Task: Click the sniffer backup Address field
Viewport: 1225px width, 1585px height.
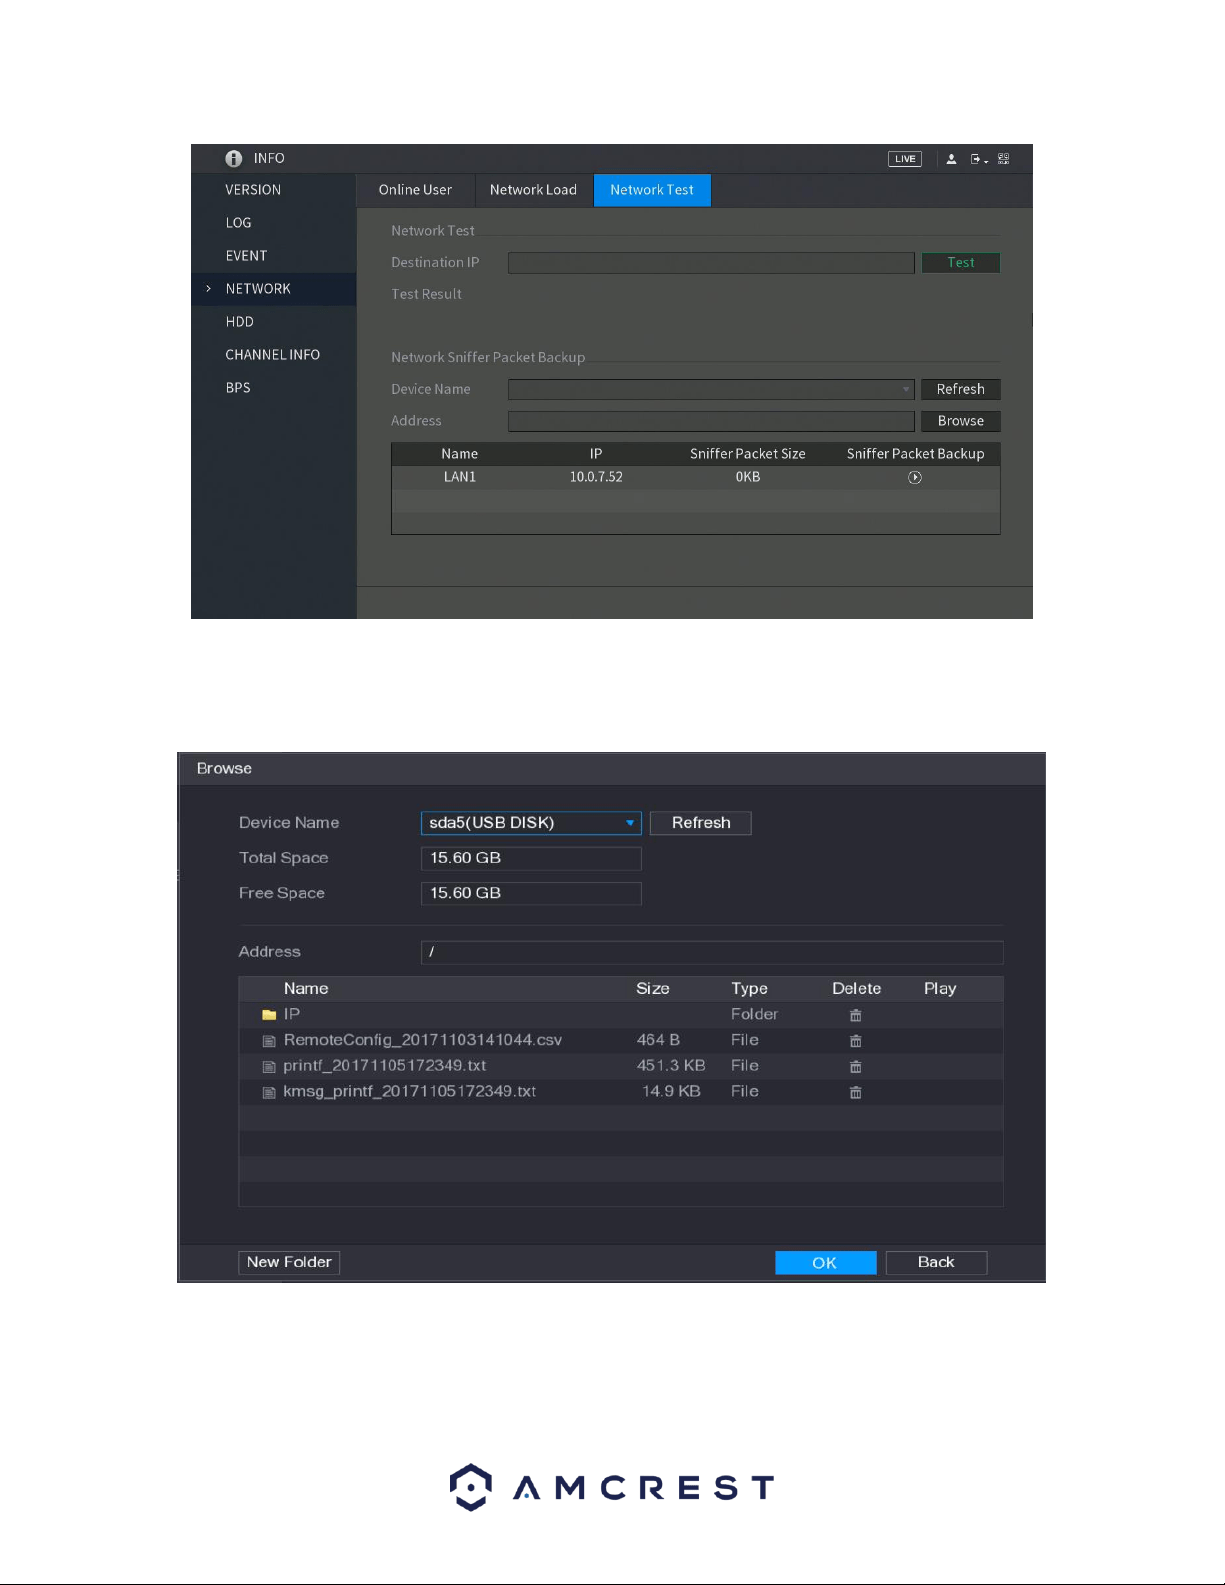Action: (x=711, y=421)
